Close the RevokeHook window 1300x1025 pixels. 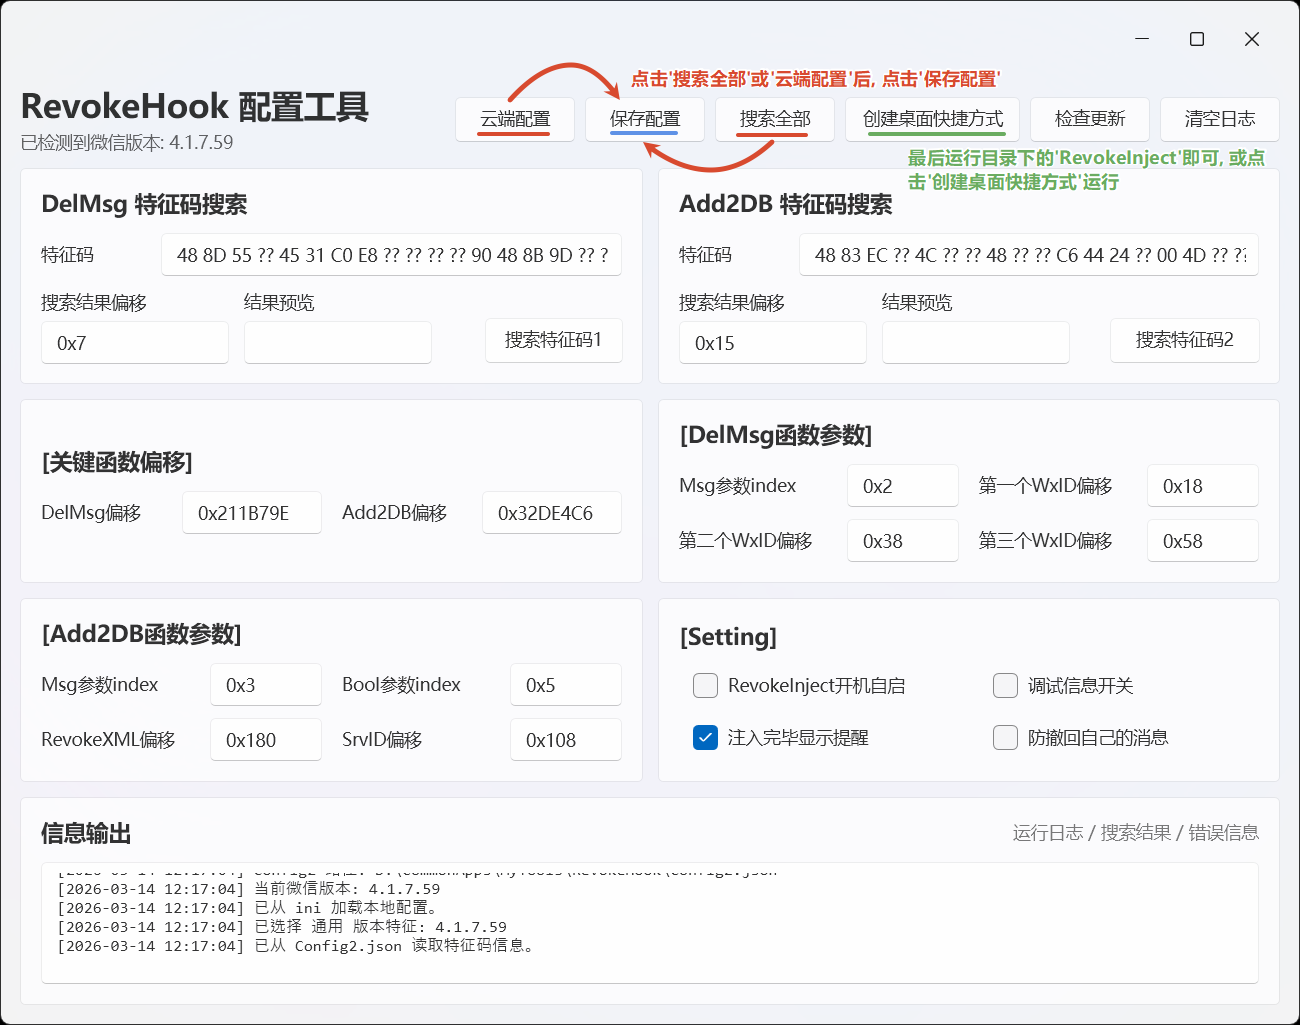pos(1252,39)
